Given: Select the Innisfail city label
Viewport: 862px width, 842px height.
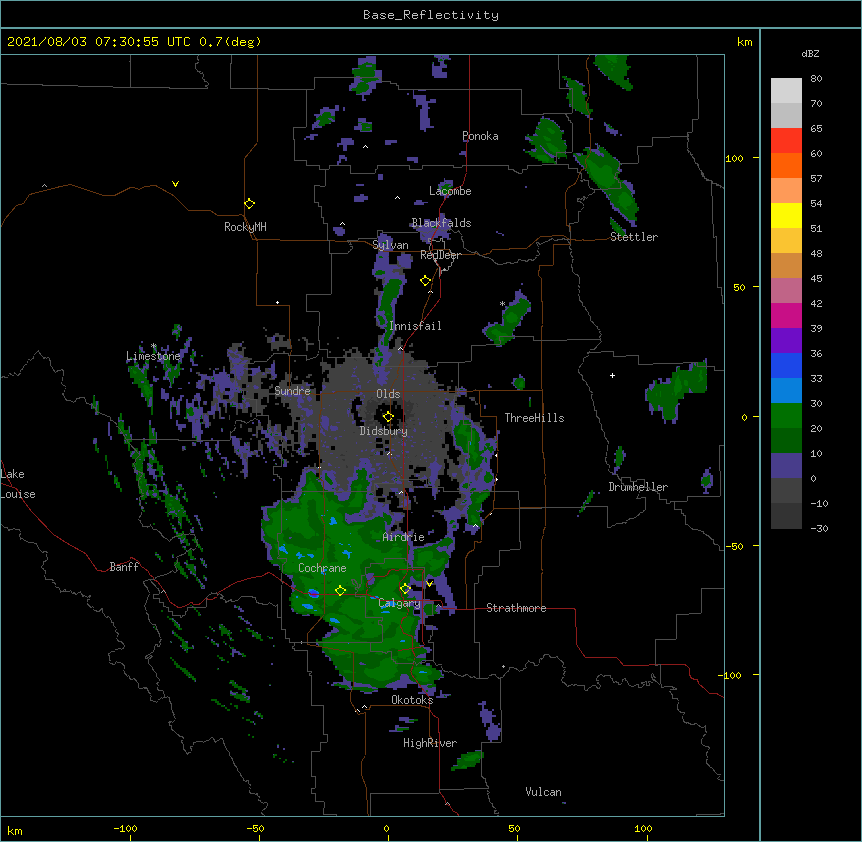Looking at the screenshot, I should click(x=415, y=326).
